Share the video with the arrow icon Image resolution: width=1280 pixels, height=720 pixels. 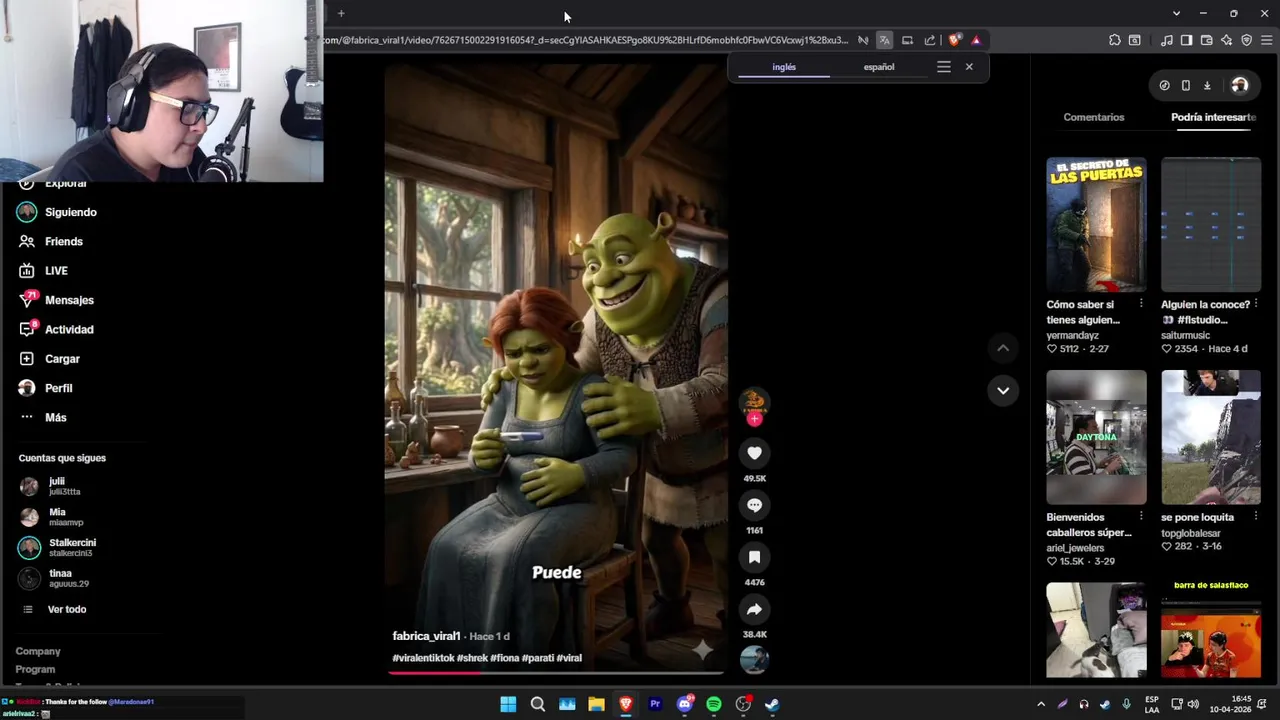(754, 609)
